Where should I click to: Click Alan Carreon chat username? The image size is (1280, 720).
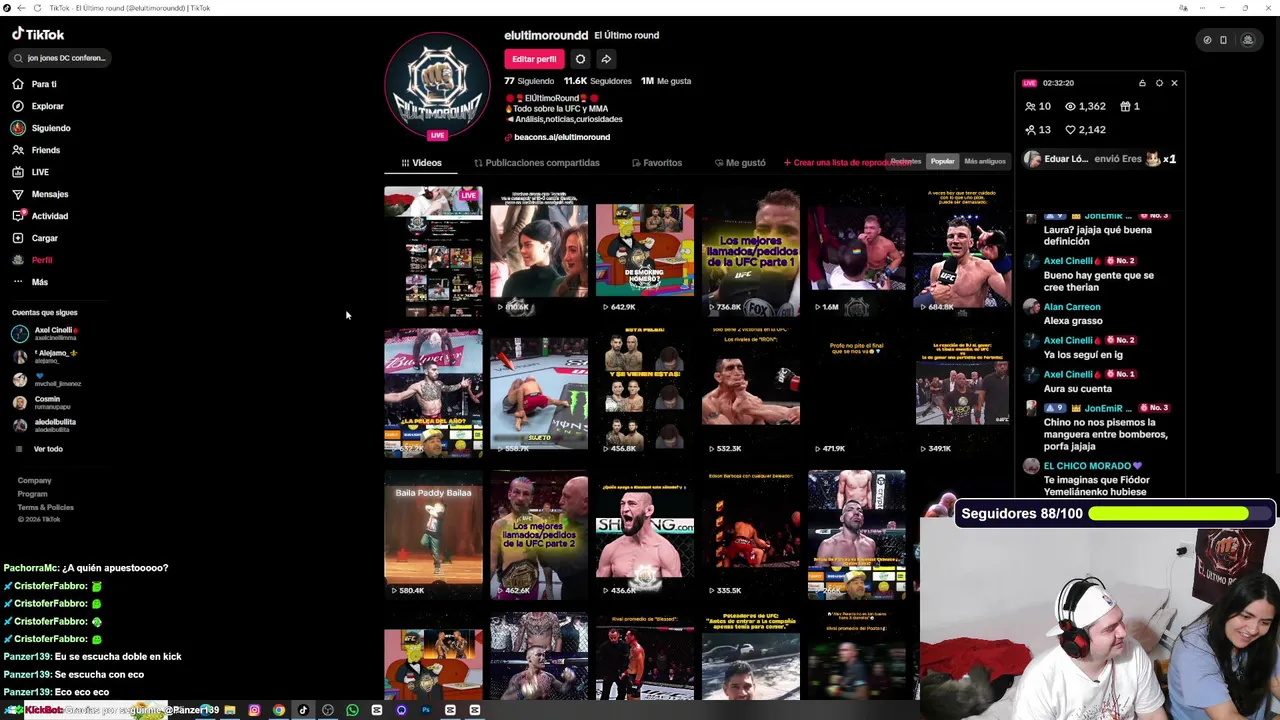pyautogui.click(x=1072, y=307)
